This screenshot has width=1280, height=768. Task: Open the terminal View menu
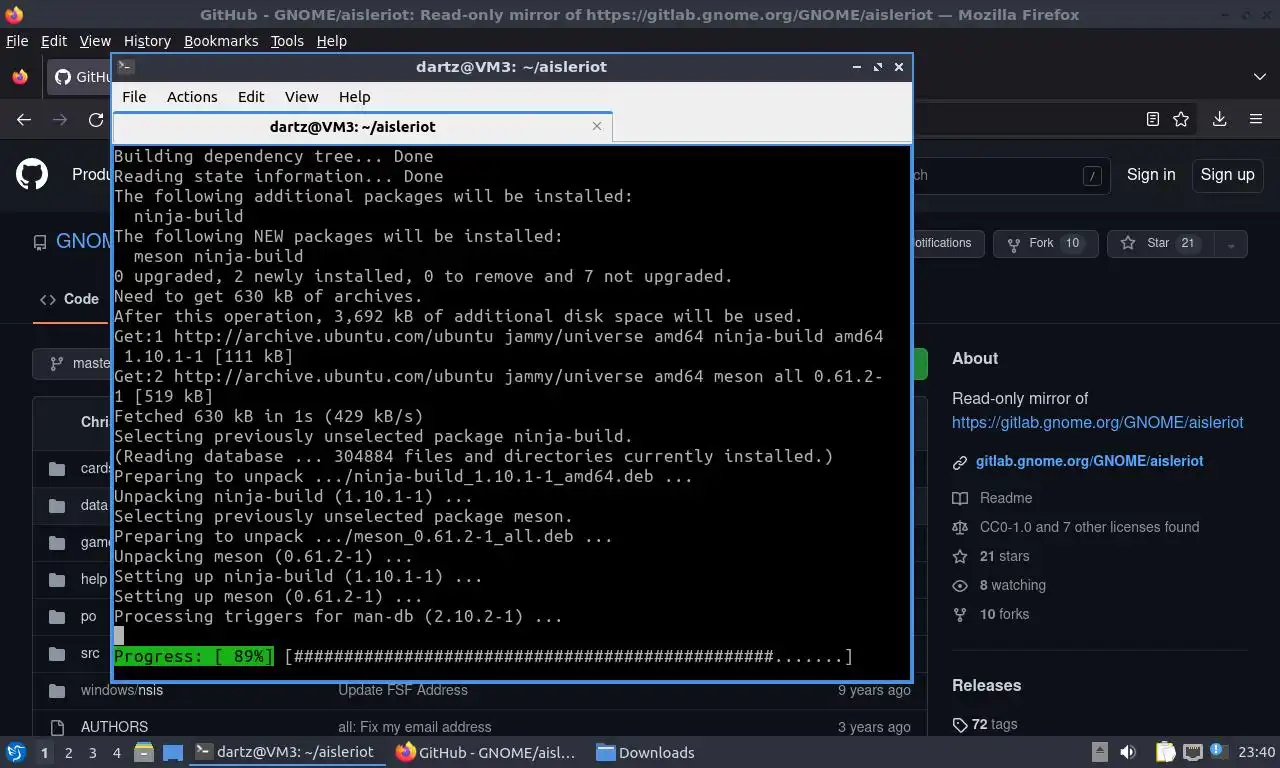[301, 97]
